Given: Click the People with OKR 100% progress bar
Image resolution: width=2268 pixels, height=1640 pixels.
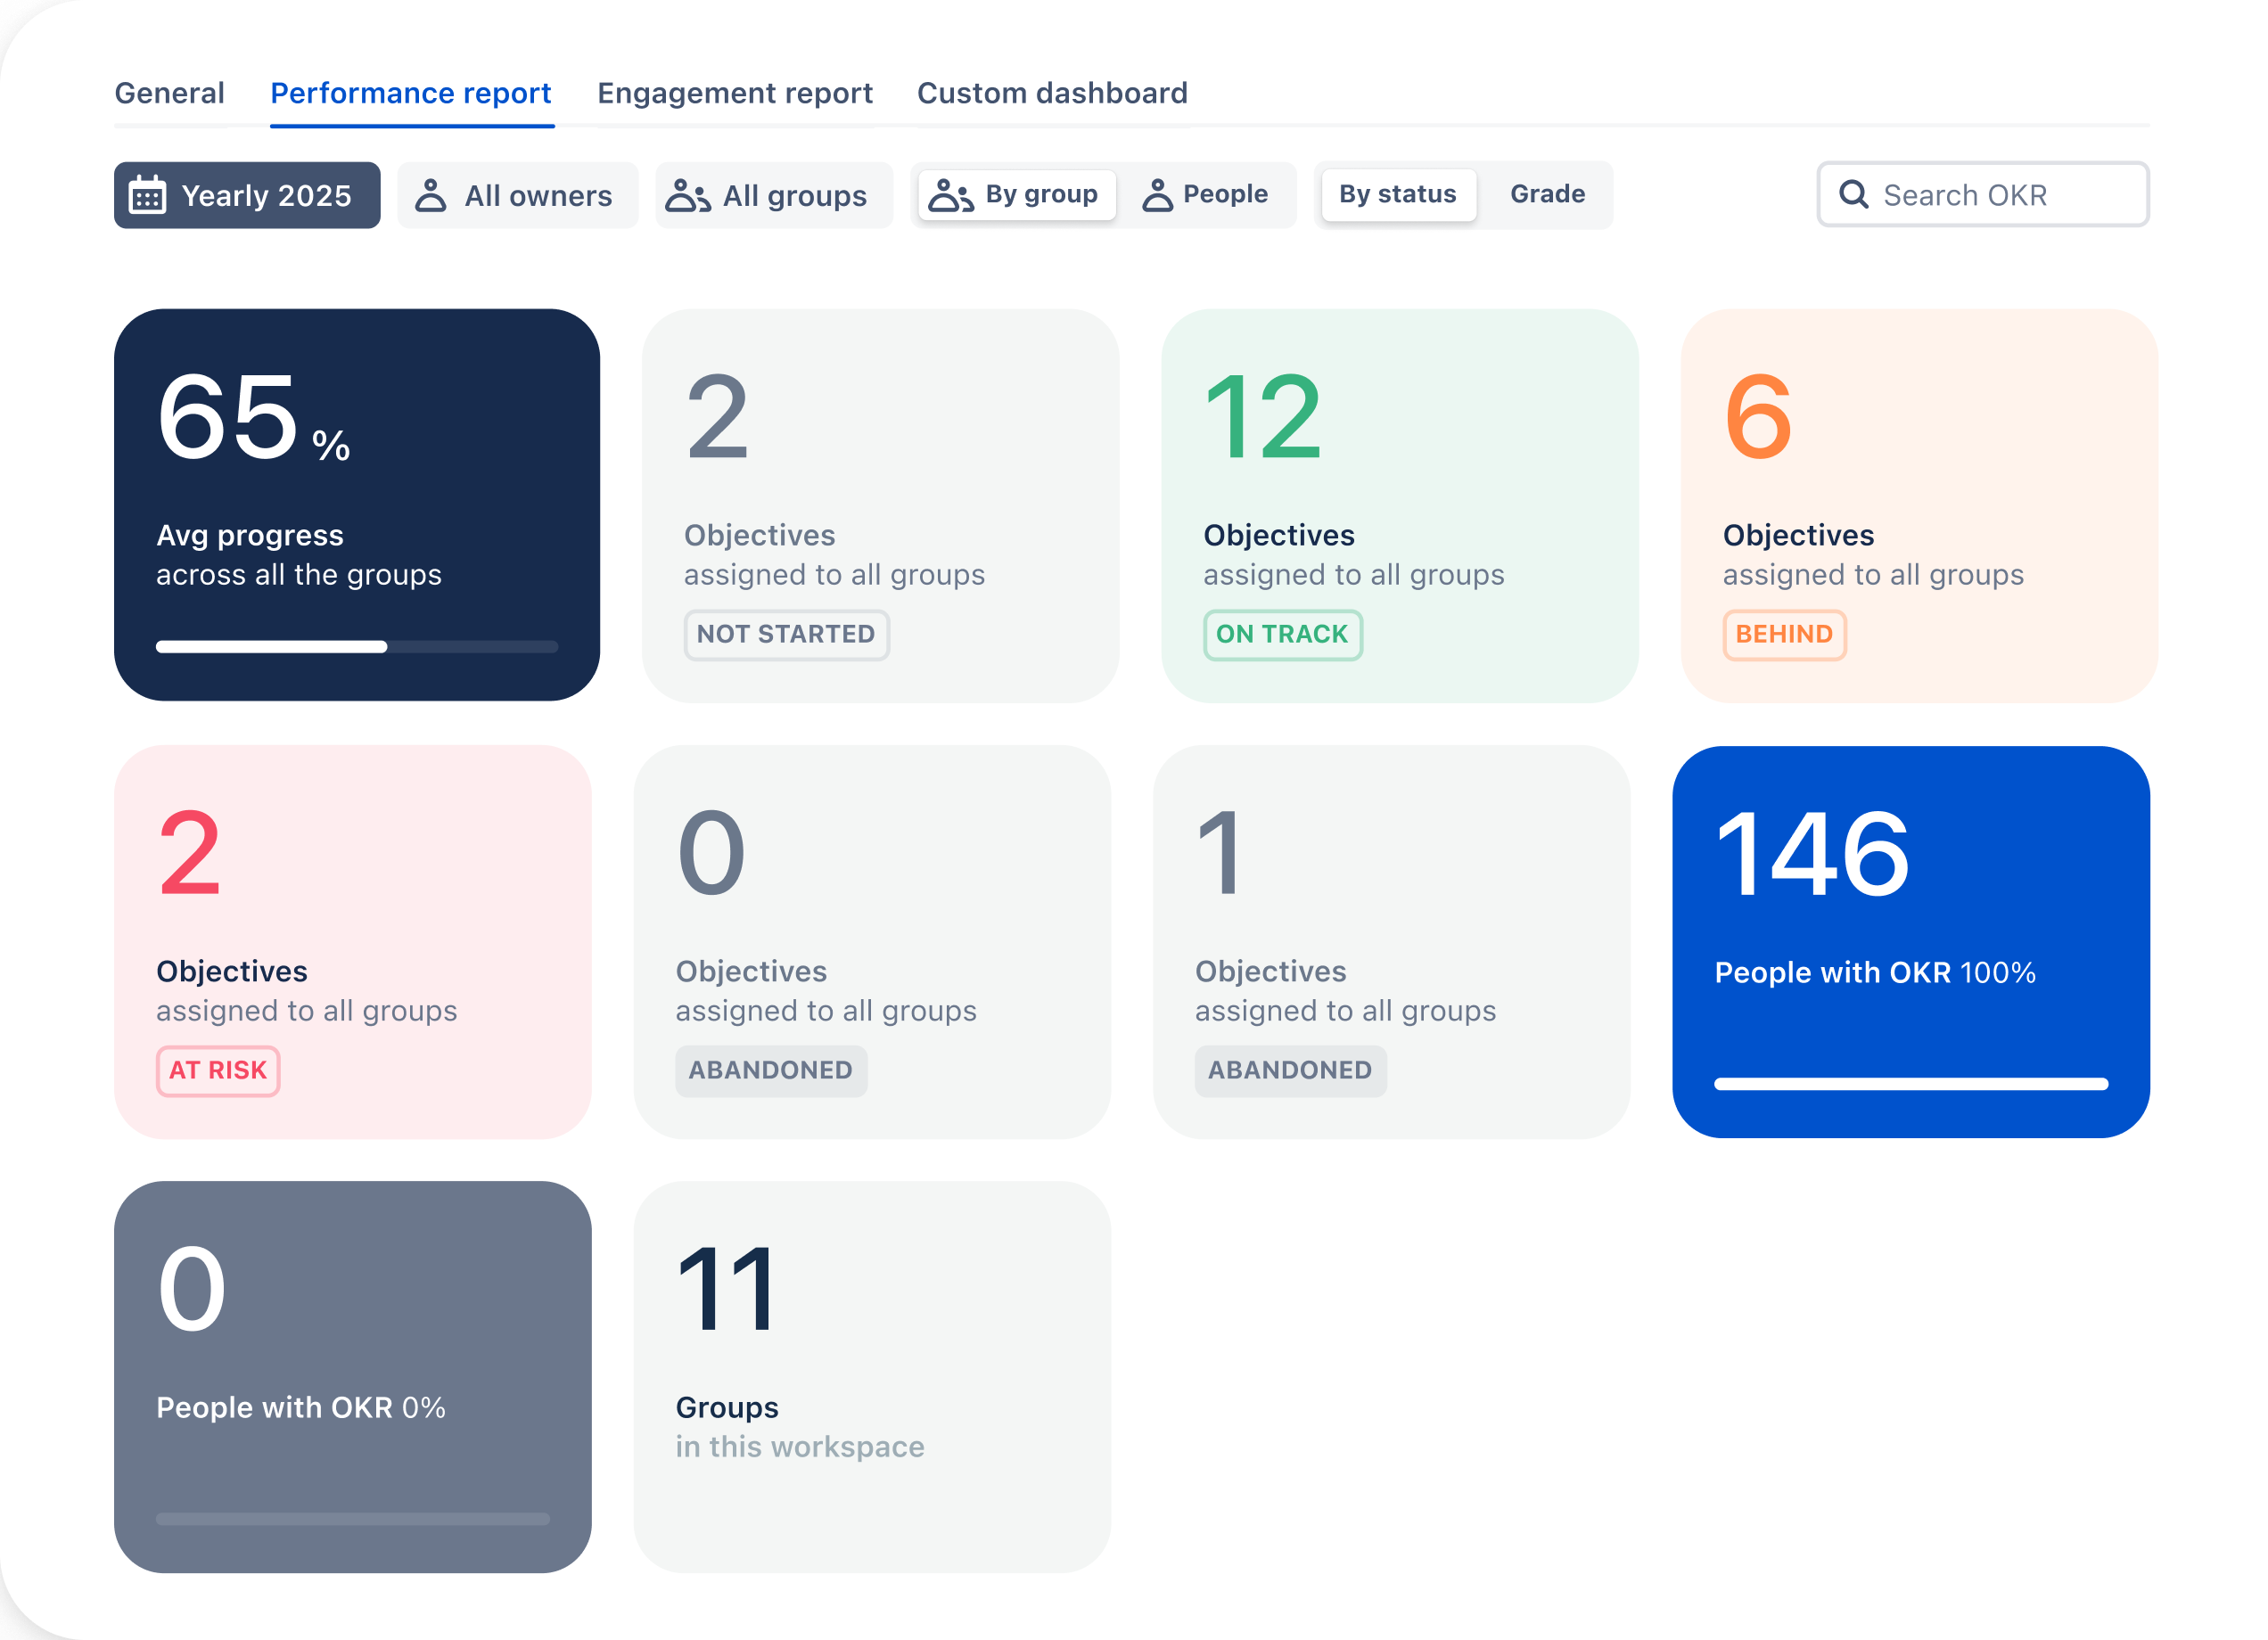Looking at the screenshot, I should point(1911,1084).
